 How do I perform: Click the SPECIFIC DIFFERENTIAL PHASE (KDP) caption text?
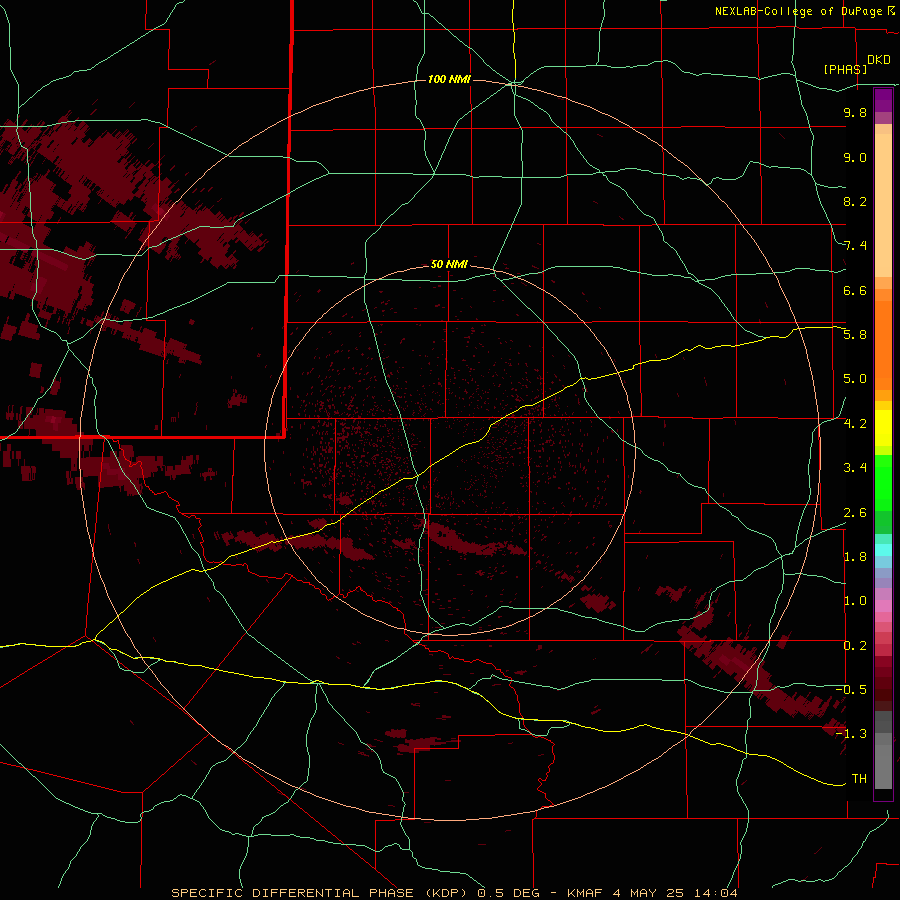(x=319, y=893)
